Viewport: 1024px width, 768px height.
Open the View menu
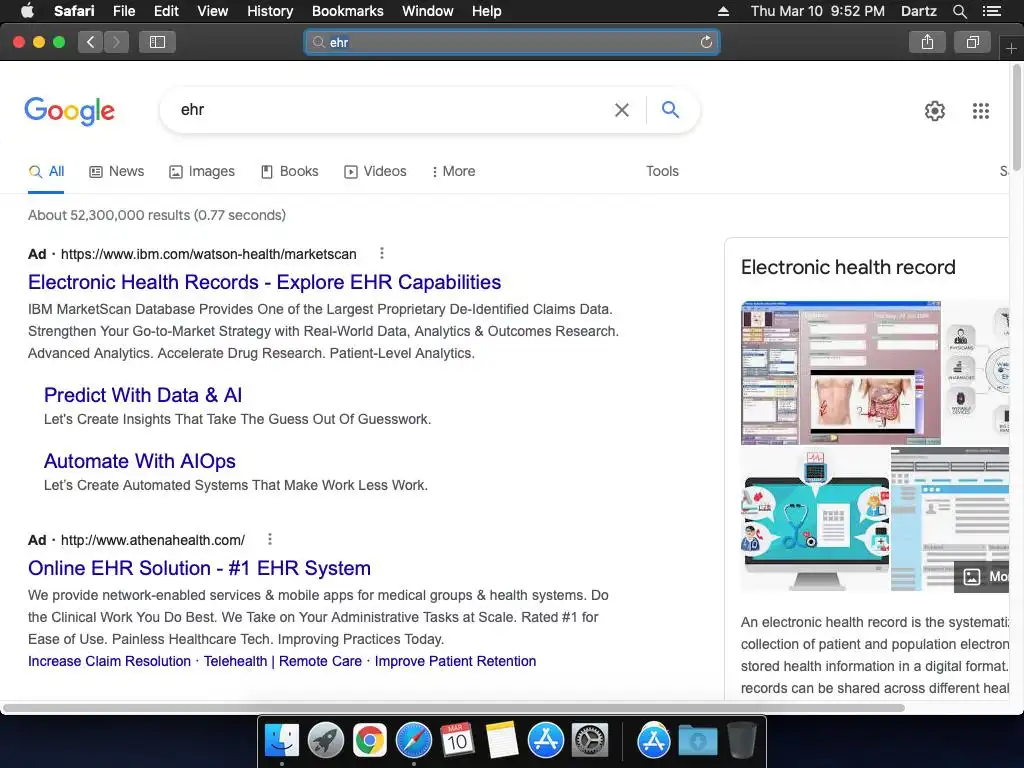click(x=212, y=11)
